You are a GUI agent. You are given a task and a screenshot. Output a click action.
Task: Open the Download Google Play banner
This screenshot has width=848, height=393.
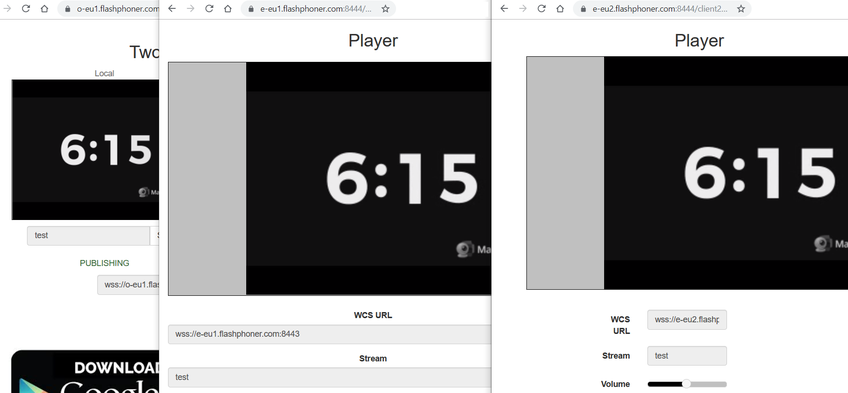click(85, 371)
